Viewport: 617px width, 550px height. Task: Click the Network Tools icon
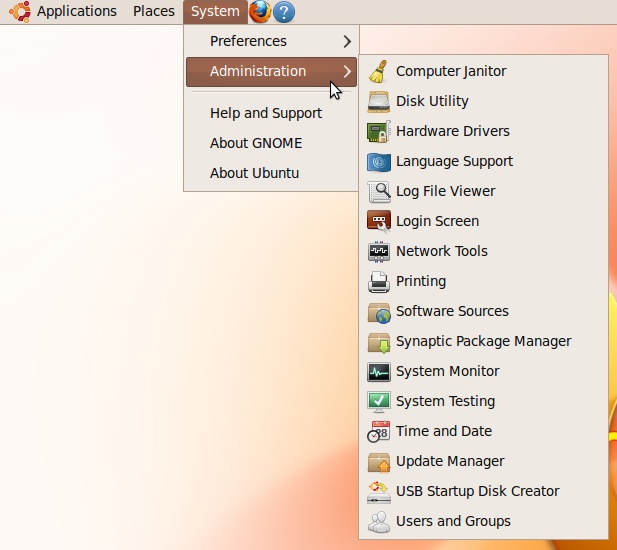pos(379,252)
